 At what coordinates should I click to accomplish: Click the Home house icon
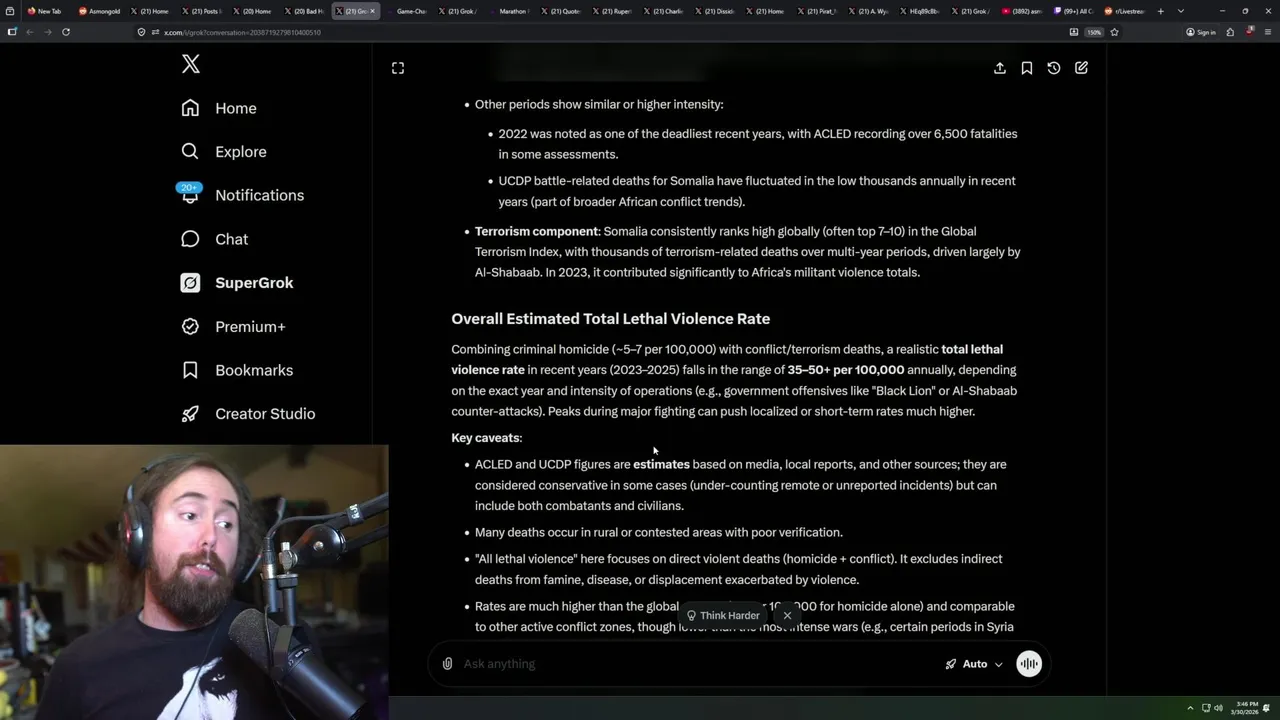click(x=190, y=108)
